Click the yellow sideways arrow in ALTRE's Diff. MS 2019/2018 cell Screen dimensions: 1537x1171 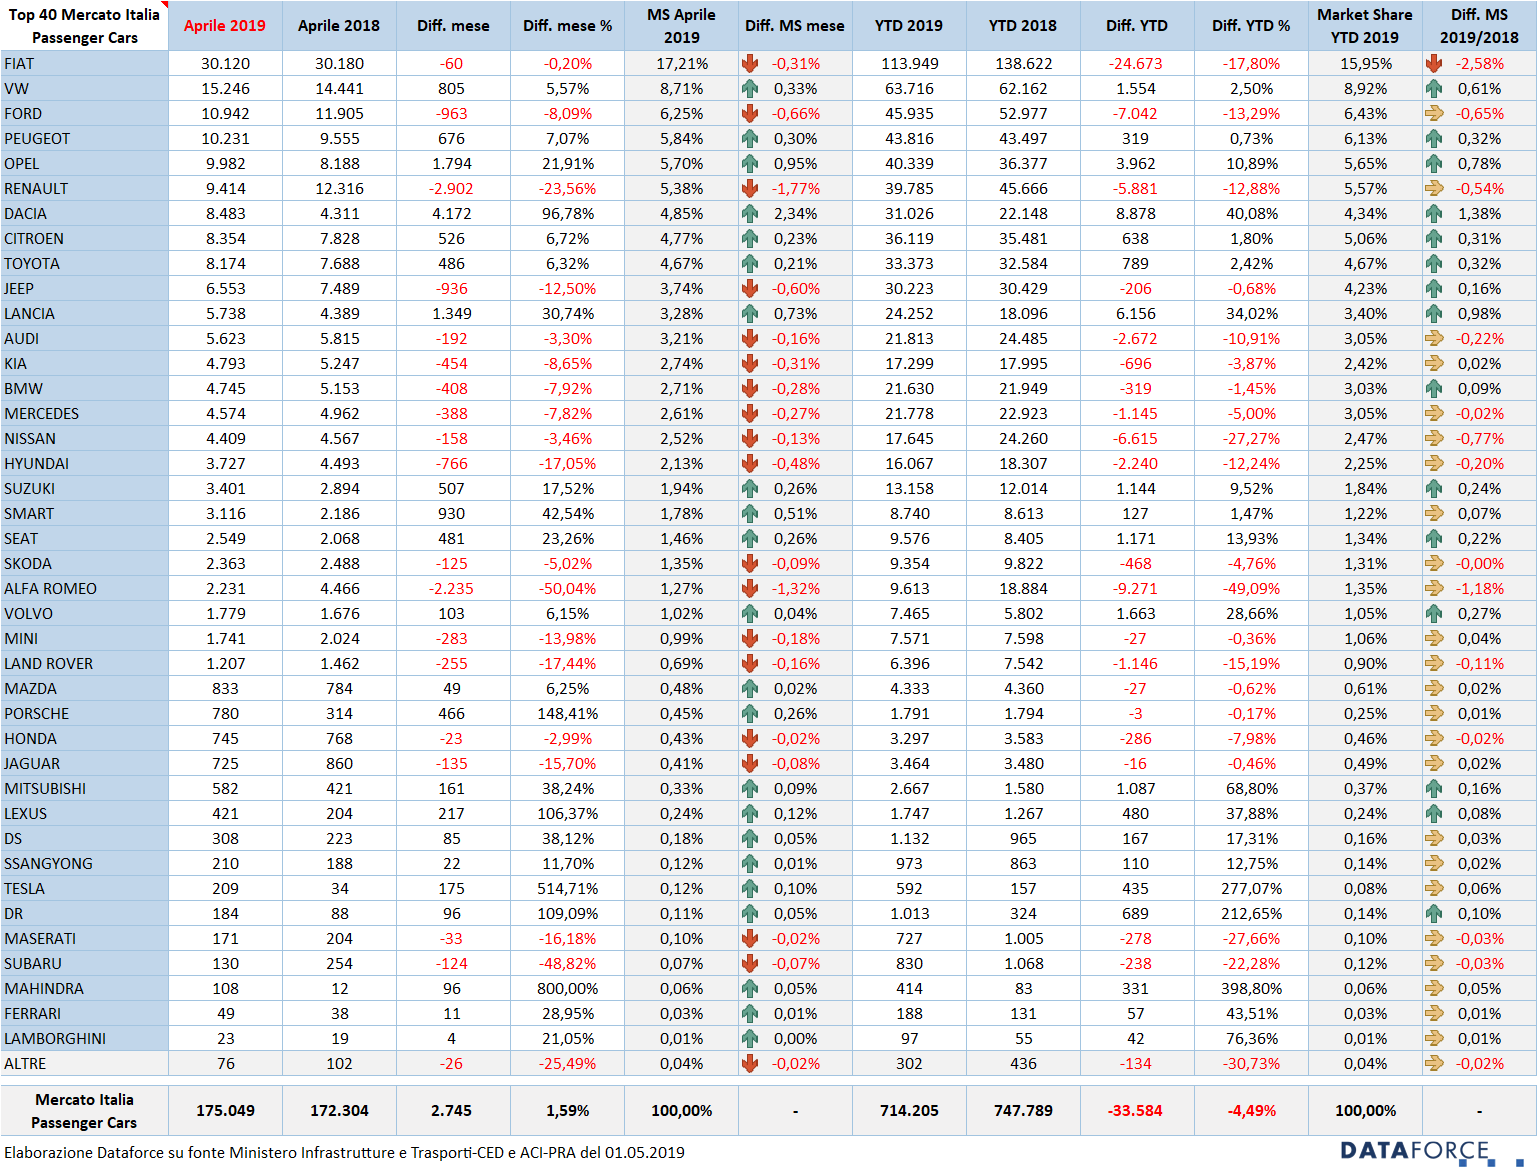[1434, 1063]
